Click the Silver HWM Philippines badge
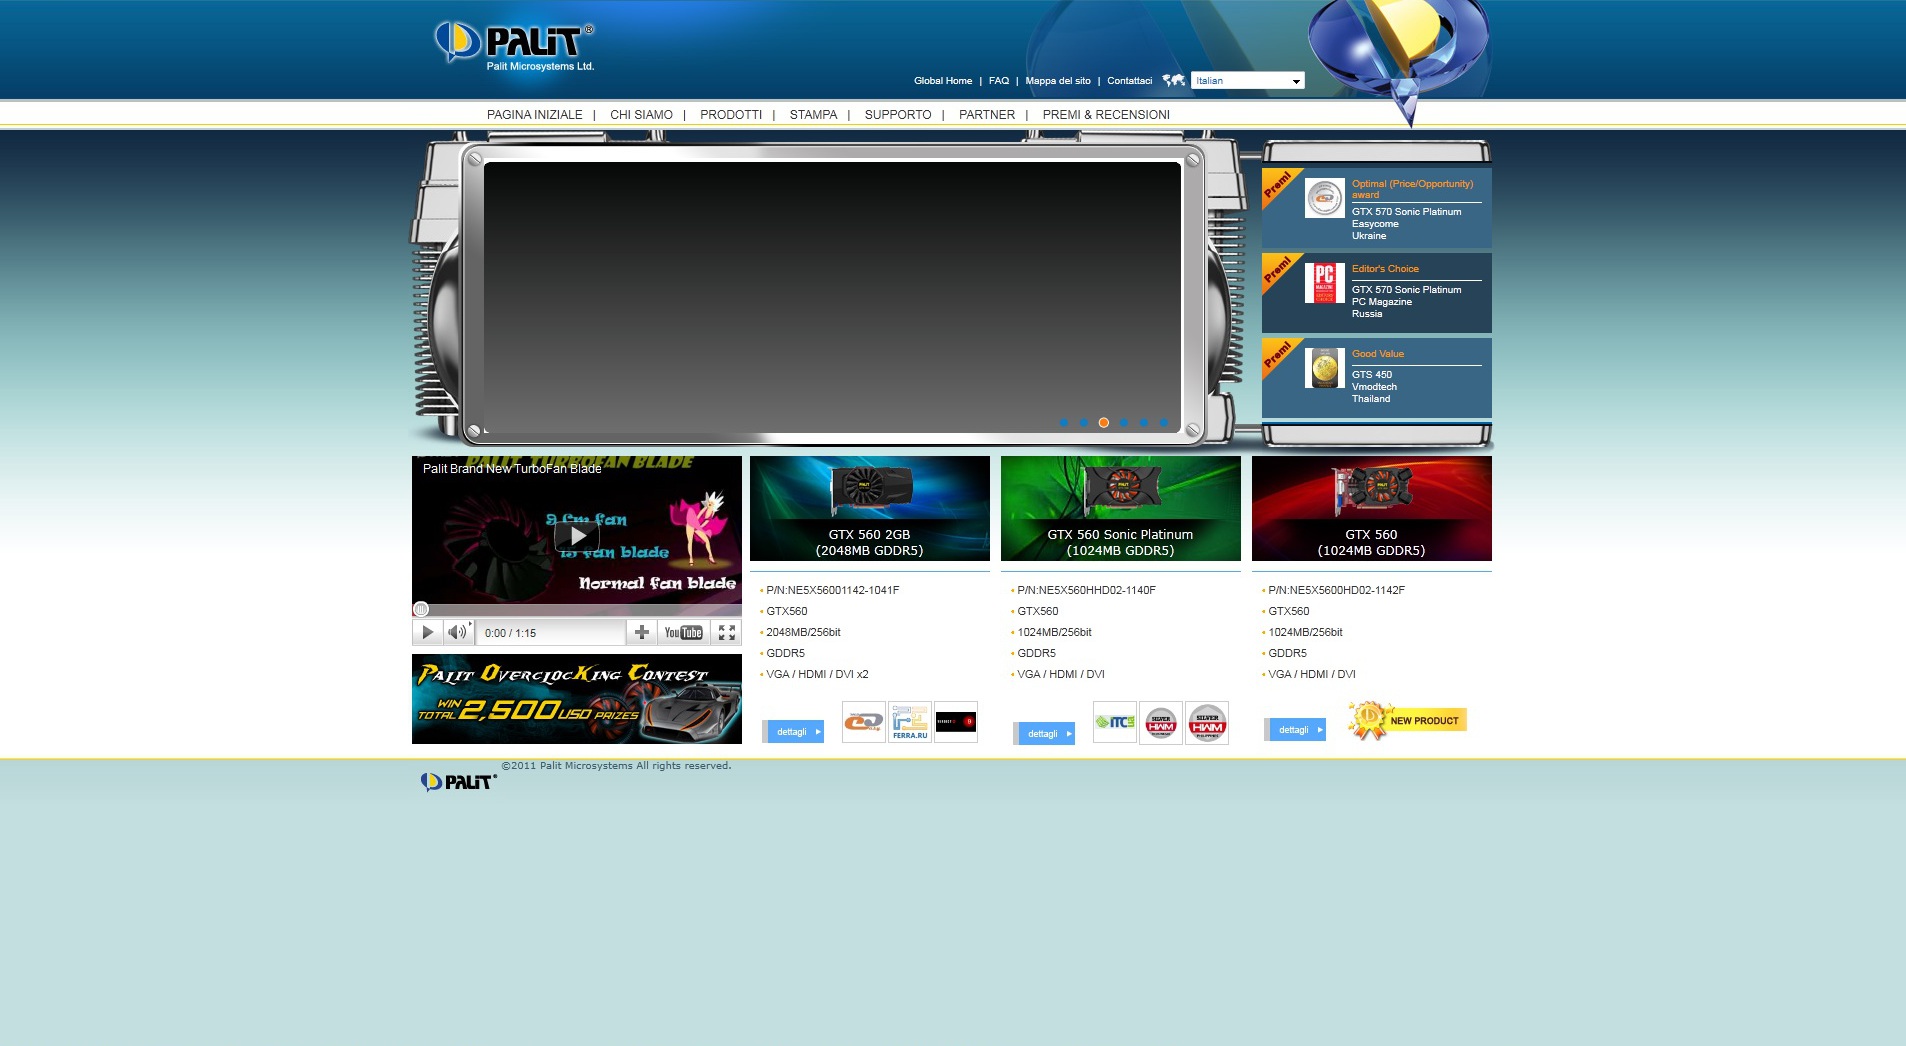Image resolution: width=1906 pixels, height=1046 pixels. tap(1207, 723)
